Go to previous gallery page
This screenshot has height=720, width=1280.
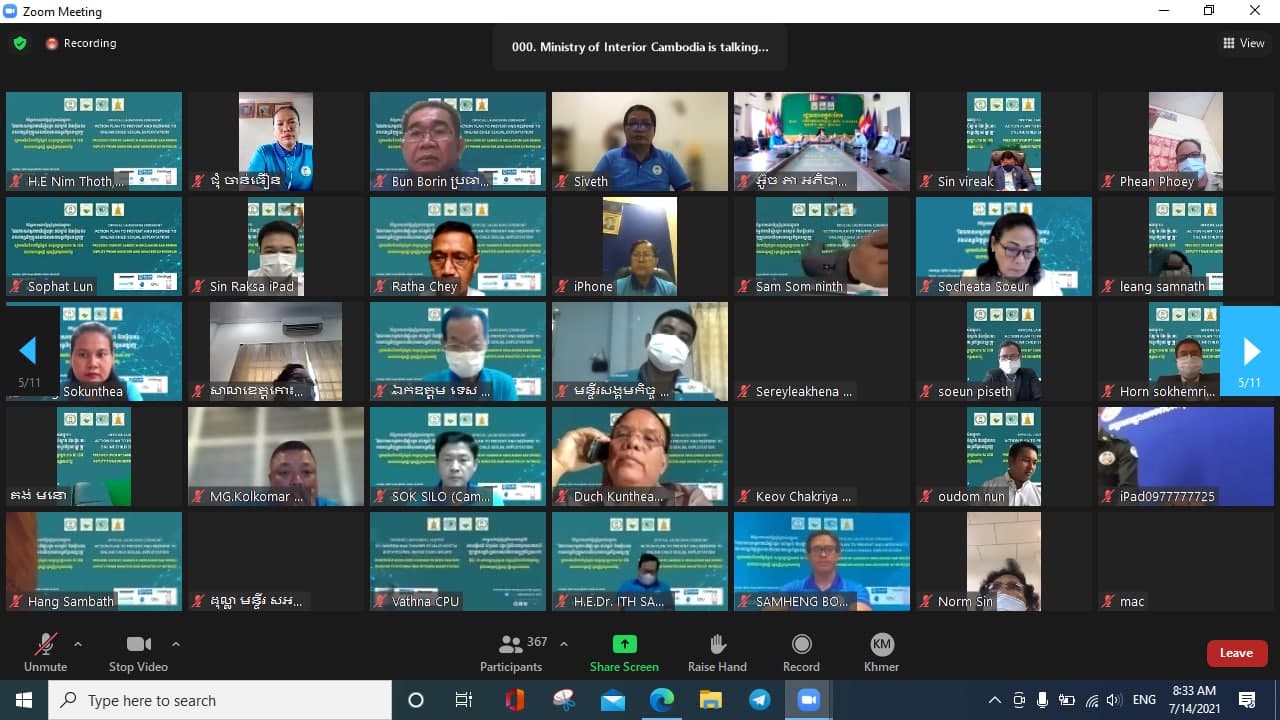tap(28, 351)
